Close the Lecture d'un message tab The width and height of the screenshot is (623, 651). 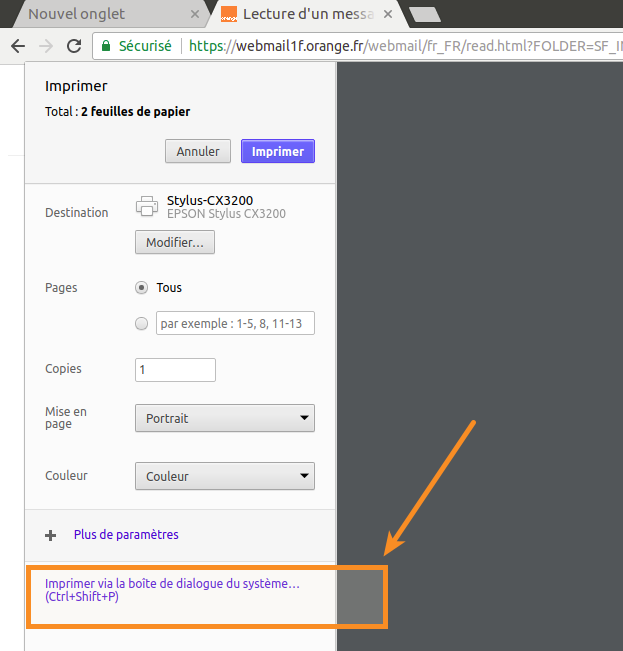tap(391, 14)
